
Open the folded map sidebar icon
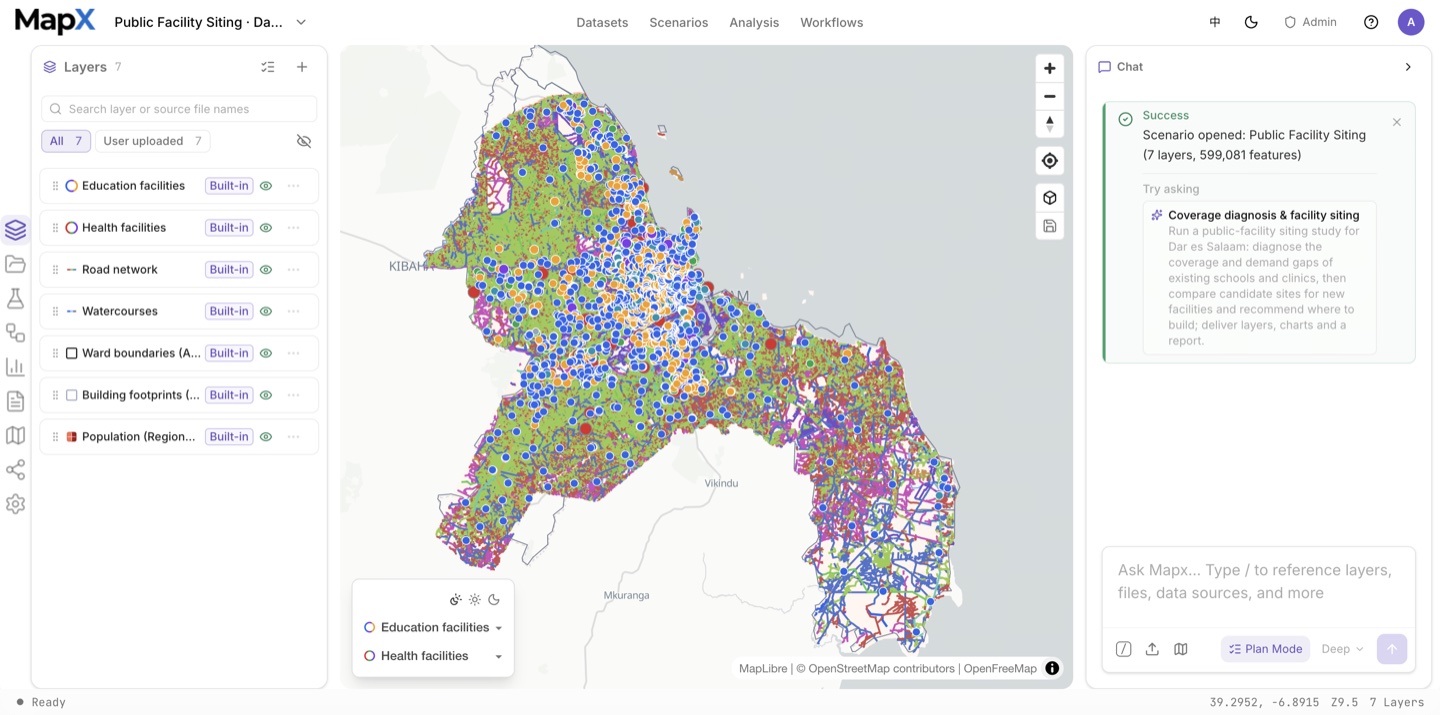click(x=15, y=435)
